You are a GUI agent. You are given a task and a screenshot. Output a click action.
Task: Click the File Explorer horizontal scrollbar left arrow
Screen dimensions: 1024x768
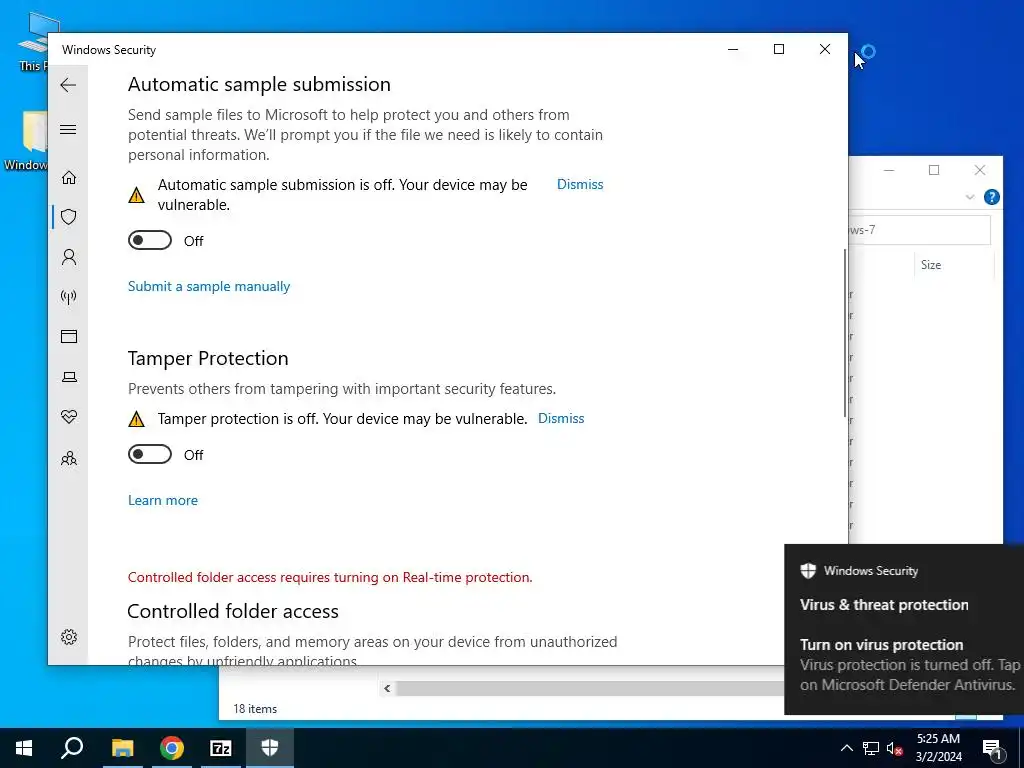[x=387, y=688]
